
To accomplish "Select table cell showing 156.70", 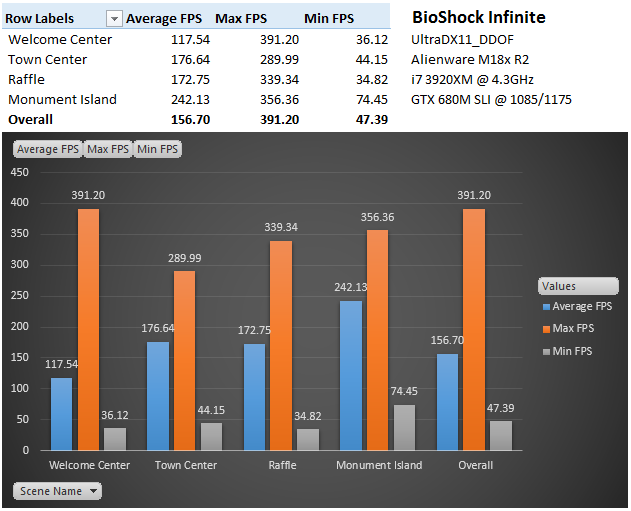I will tap(190, 120).
